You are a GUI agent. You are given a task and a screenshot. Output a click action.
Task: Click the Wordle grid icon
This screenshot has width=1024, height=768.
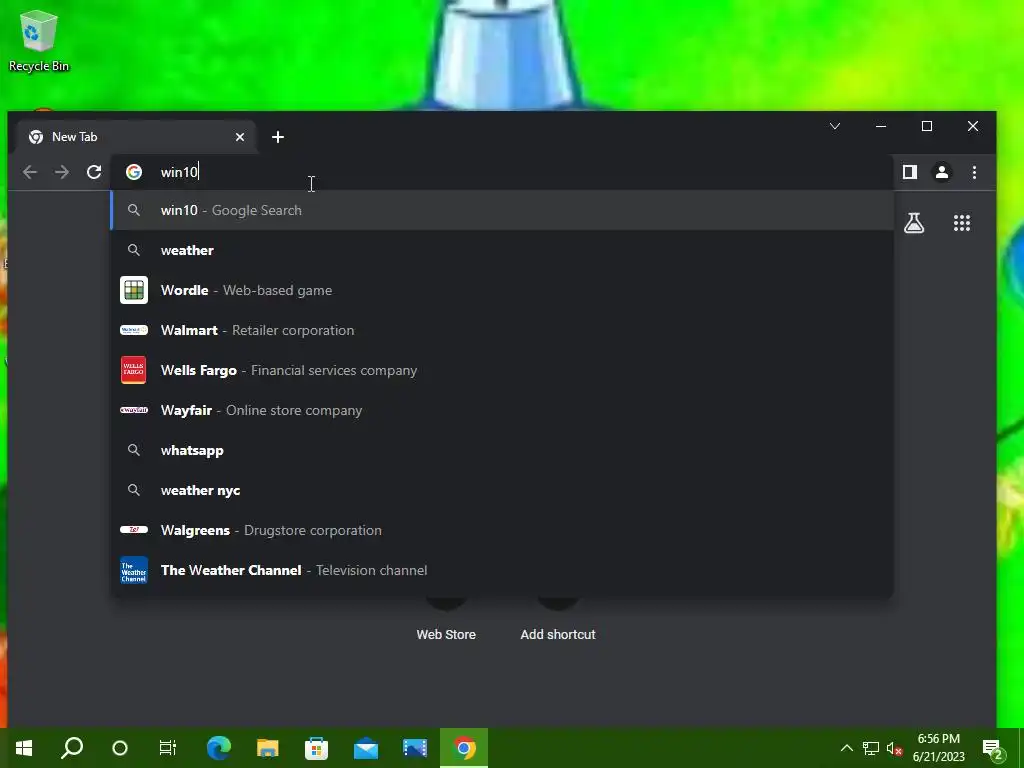(x=134, y=290)
